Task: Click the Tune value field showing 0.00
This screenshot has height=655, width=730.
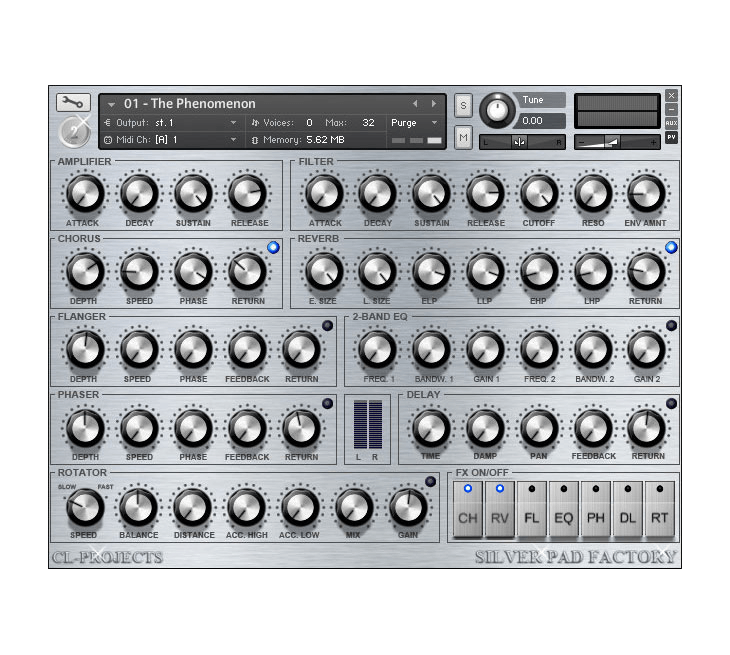Action: pos(542,121)
